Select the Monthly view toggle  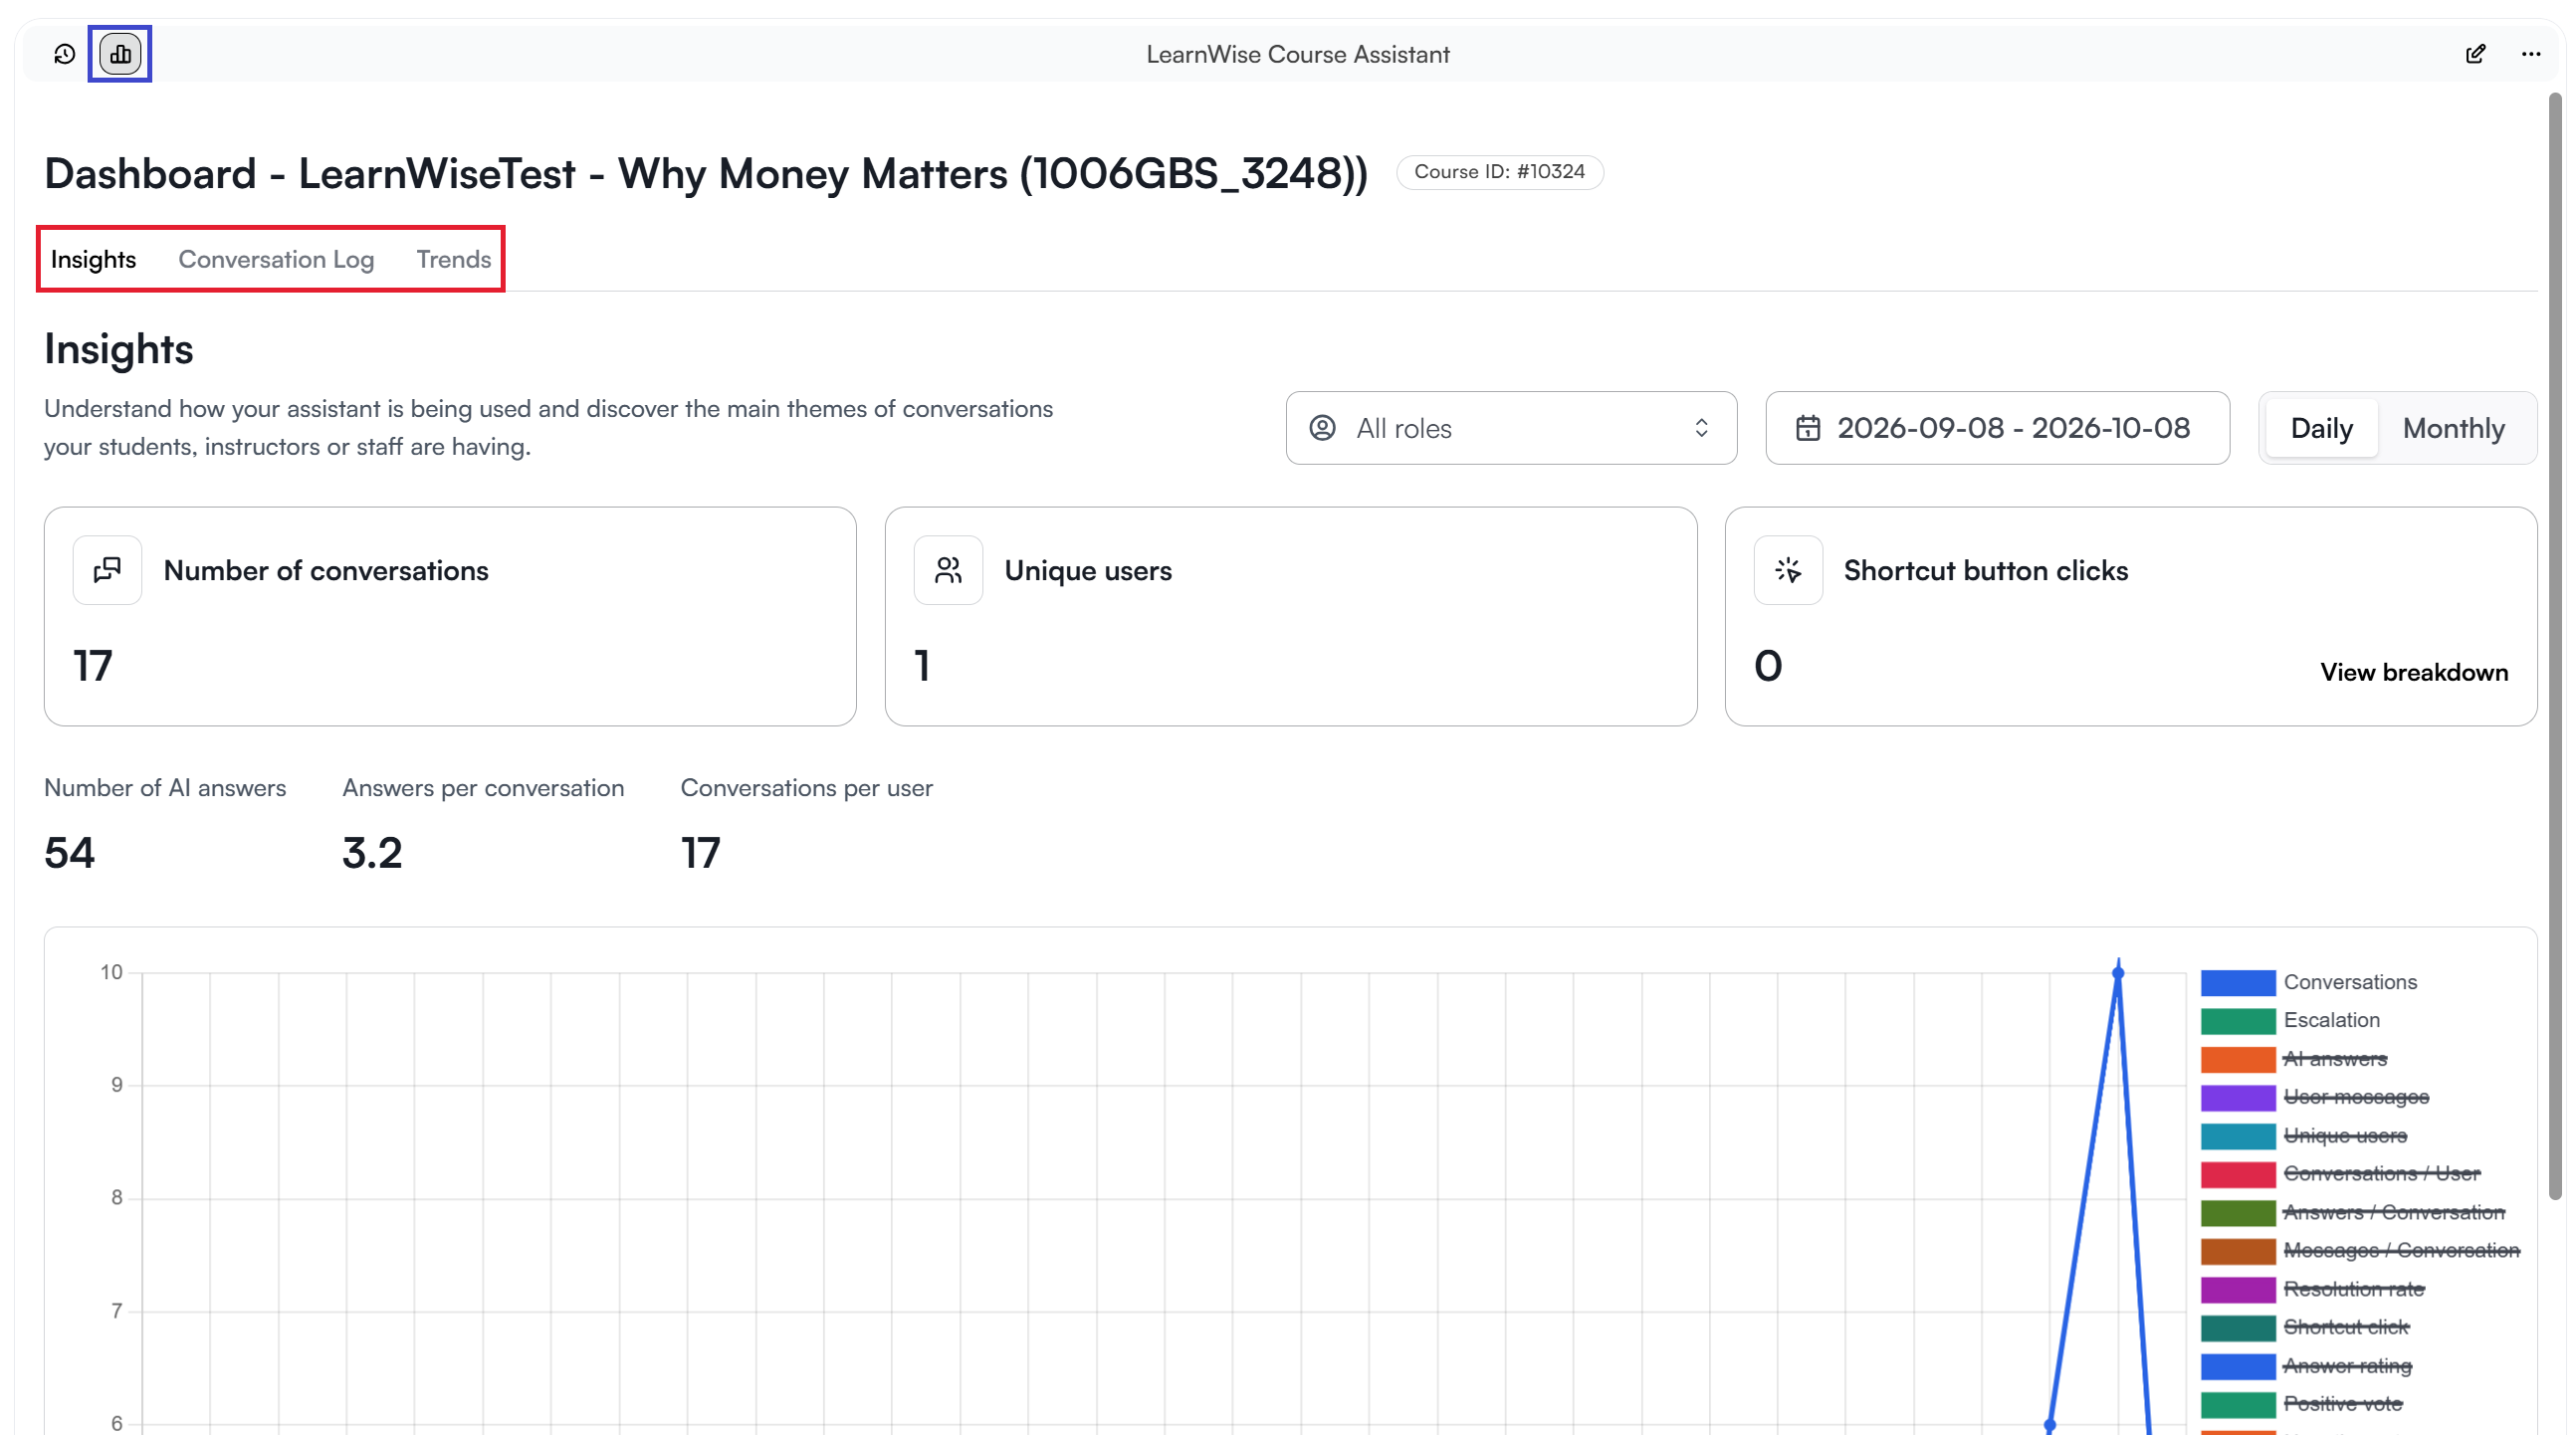coord(2453,428)
